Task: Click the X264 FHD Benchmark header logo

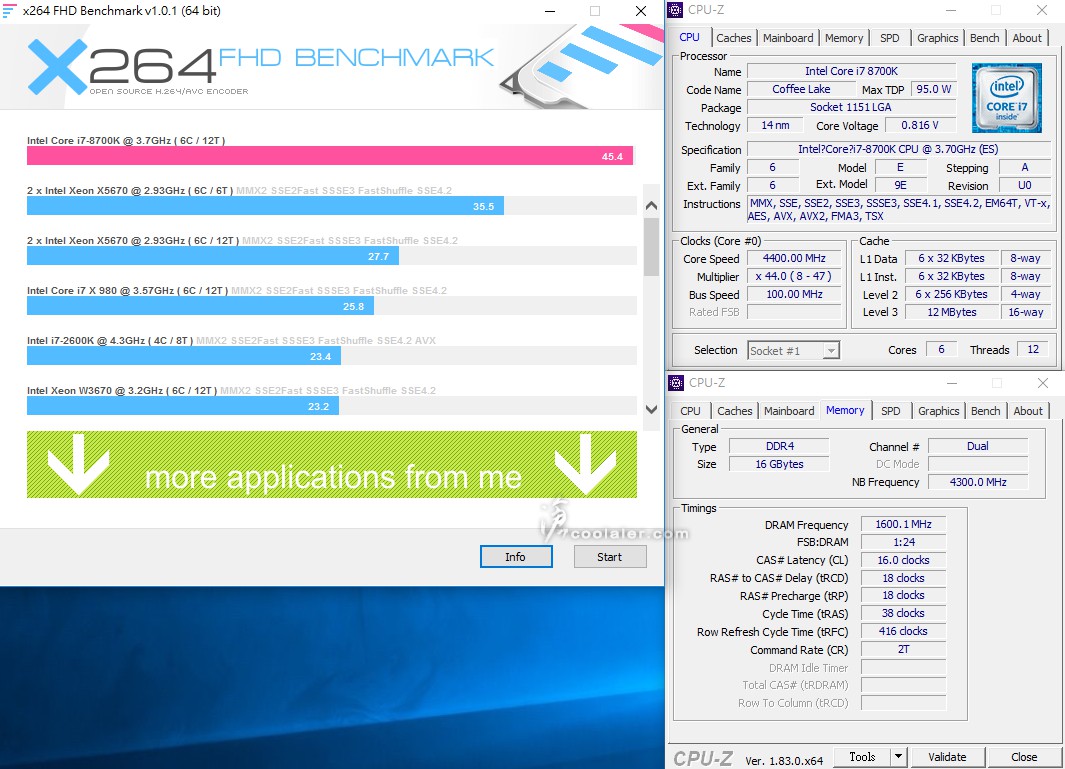Action: coord(261,68)
